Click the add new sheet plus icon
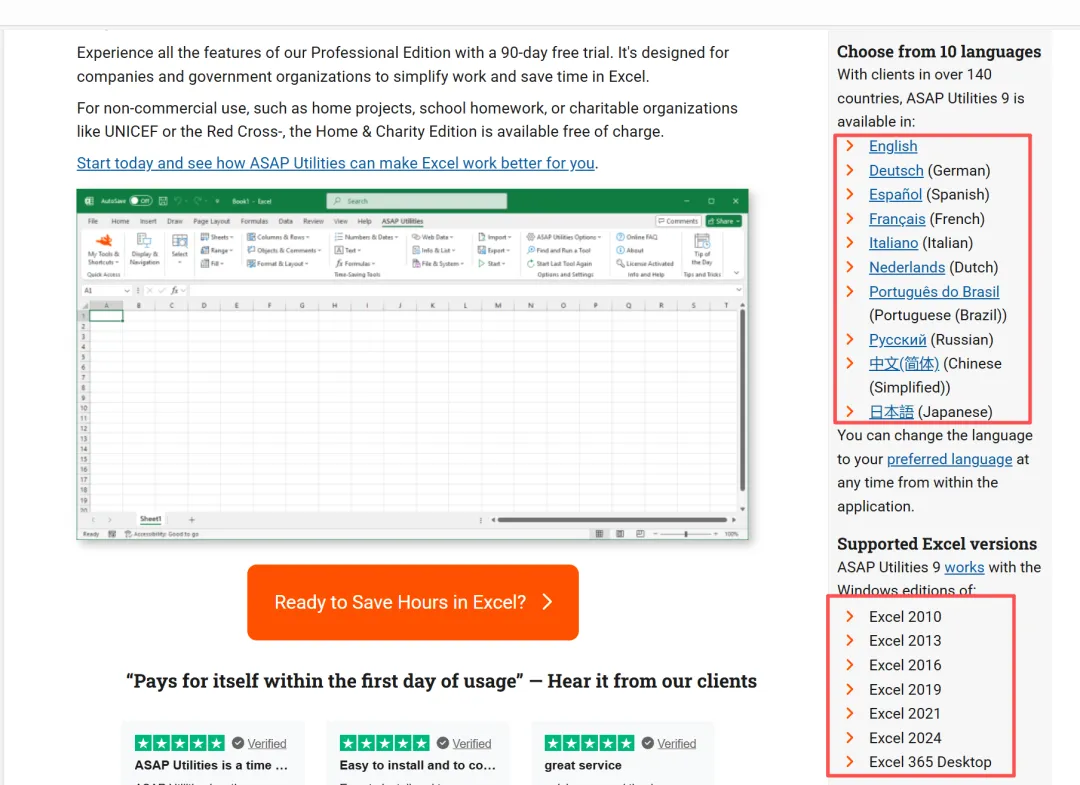1080x785 pixels. [x=191, y=520]
